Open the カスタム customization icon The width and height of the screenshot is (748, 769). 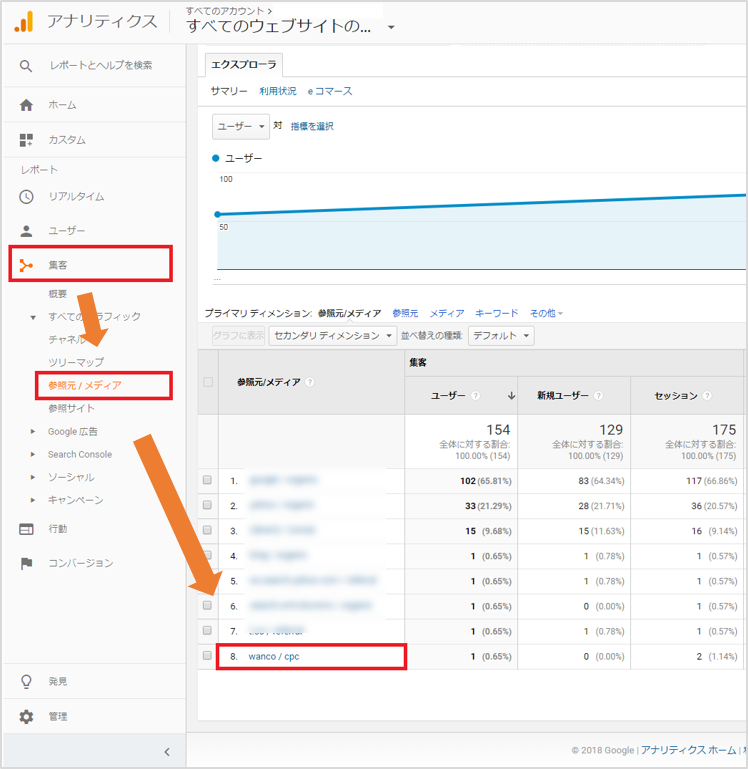click(26, 140)
